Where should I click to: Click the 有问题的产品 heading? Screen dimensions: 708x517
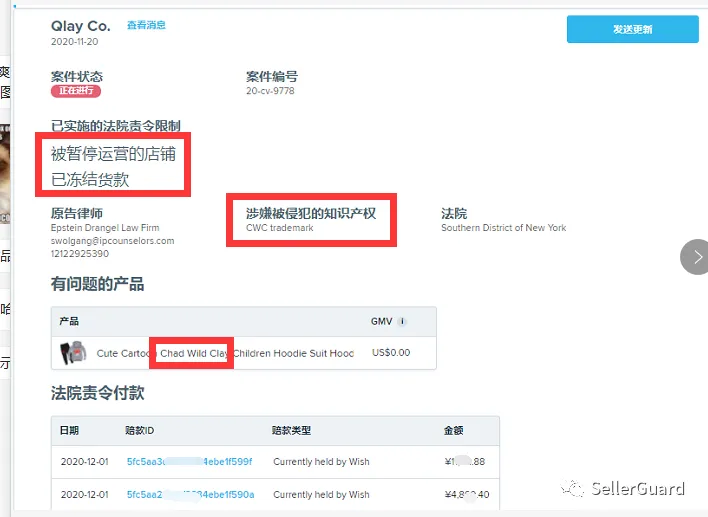(97, 284)
